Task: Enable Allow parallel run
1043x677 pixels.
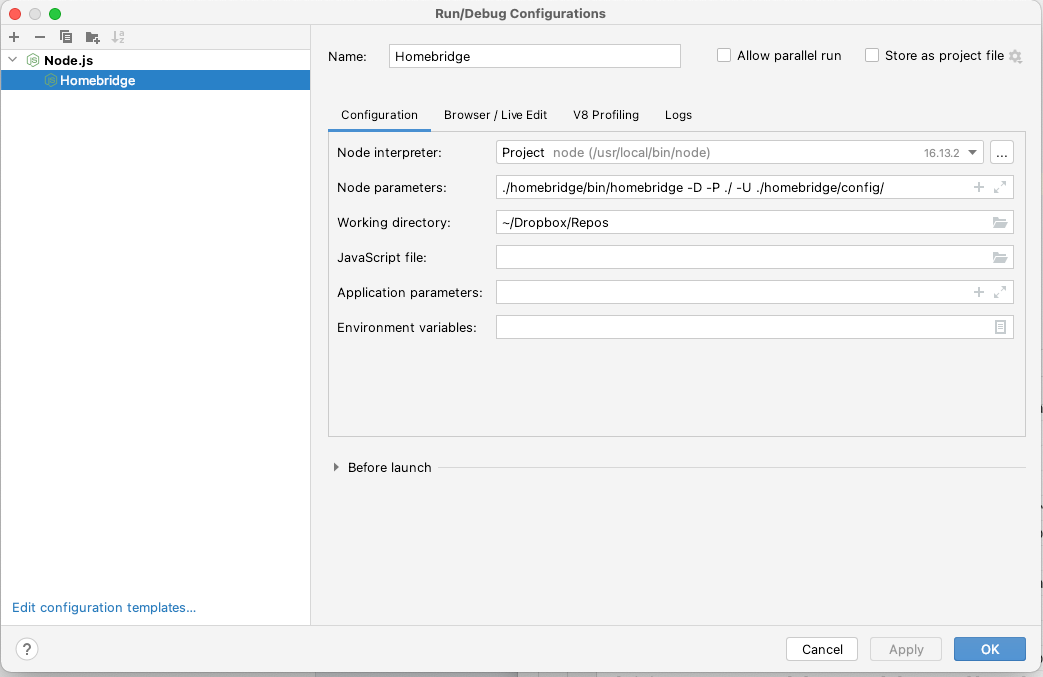Action: pyautogui.click(x=723, y=55)
